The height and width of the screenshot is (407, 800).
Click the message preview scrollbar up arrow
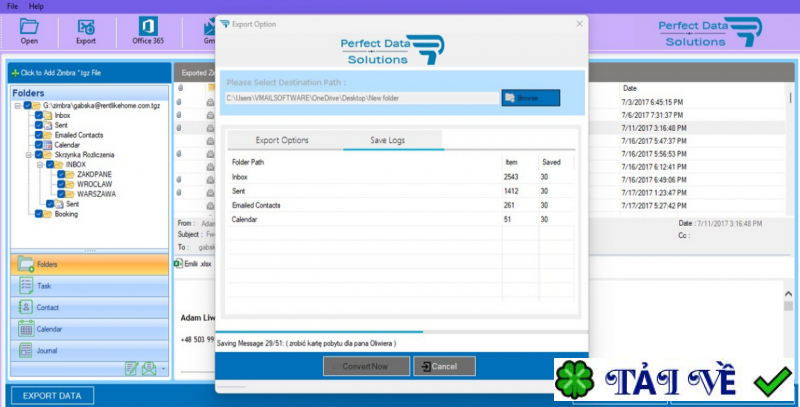pyautogui.click(x=788, y=294)
